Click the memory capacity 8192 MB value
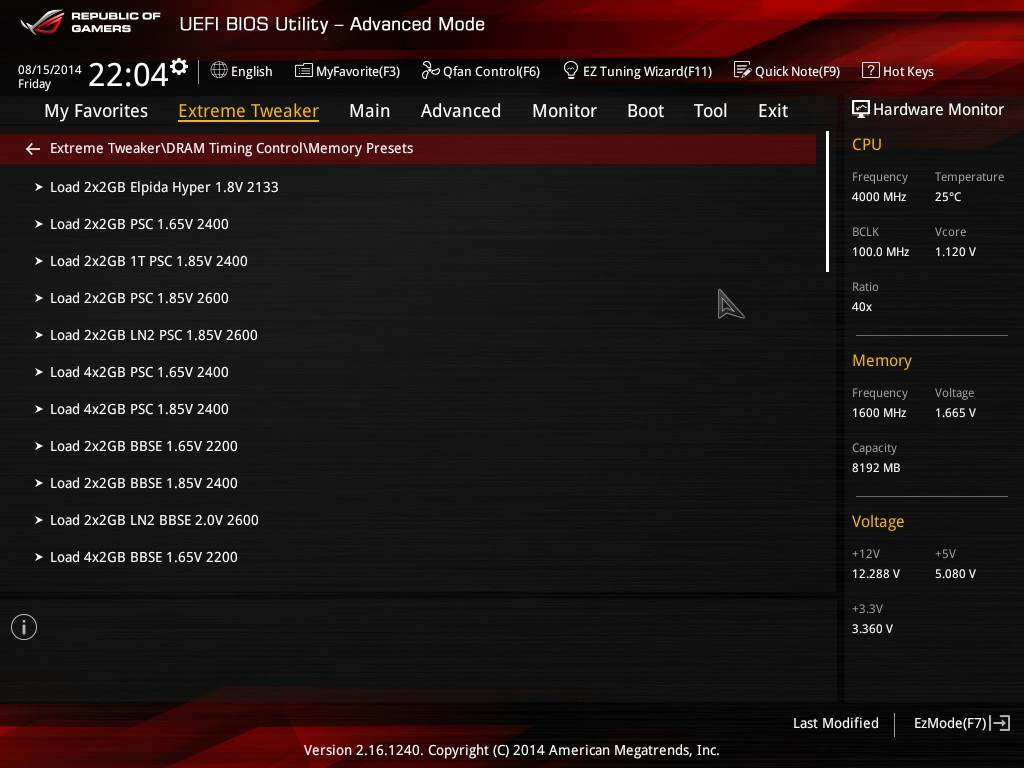 pyautogui.click(x=876, y=468)
